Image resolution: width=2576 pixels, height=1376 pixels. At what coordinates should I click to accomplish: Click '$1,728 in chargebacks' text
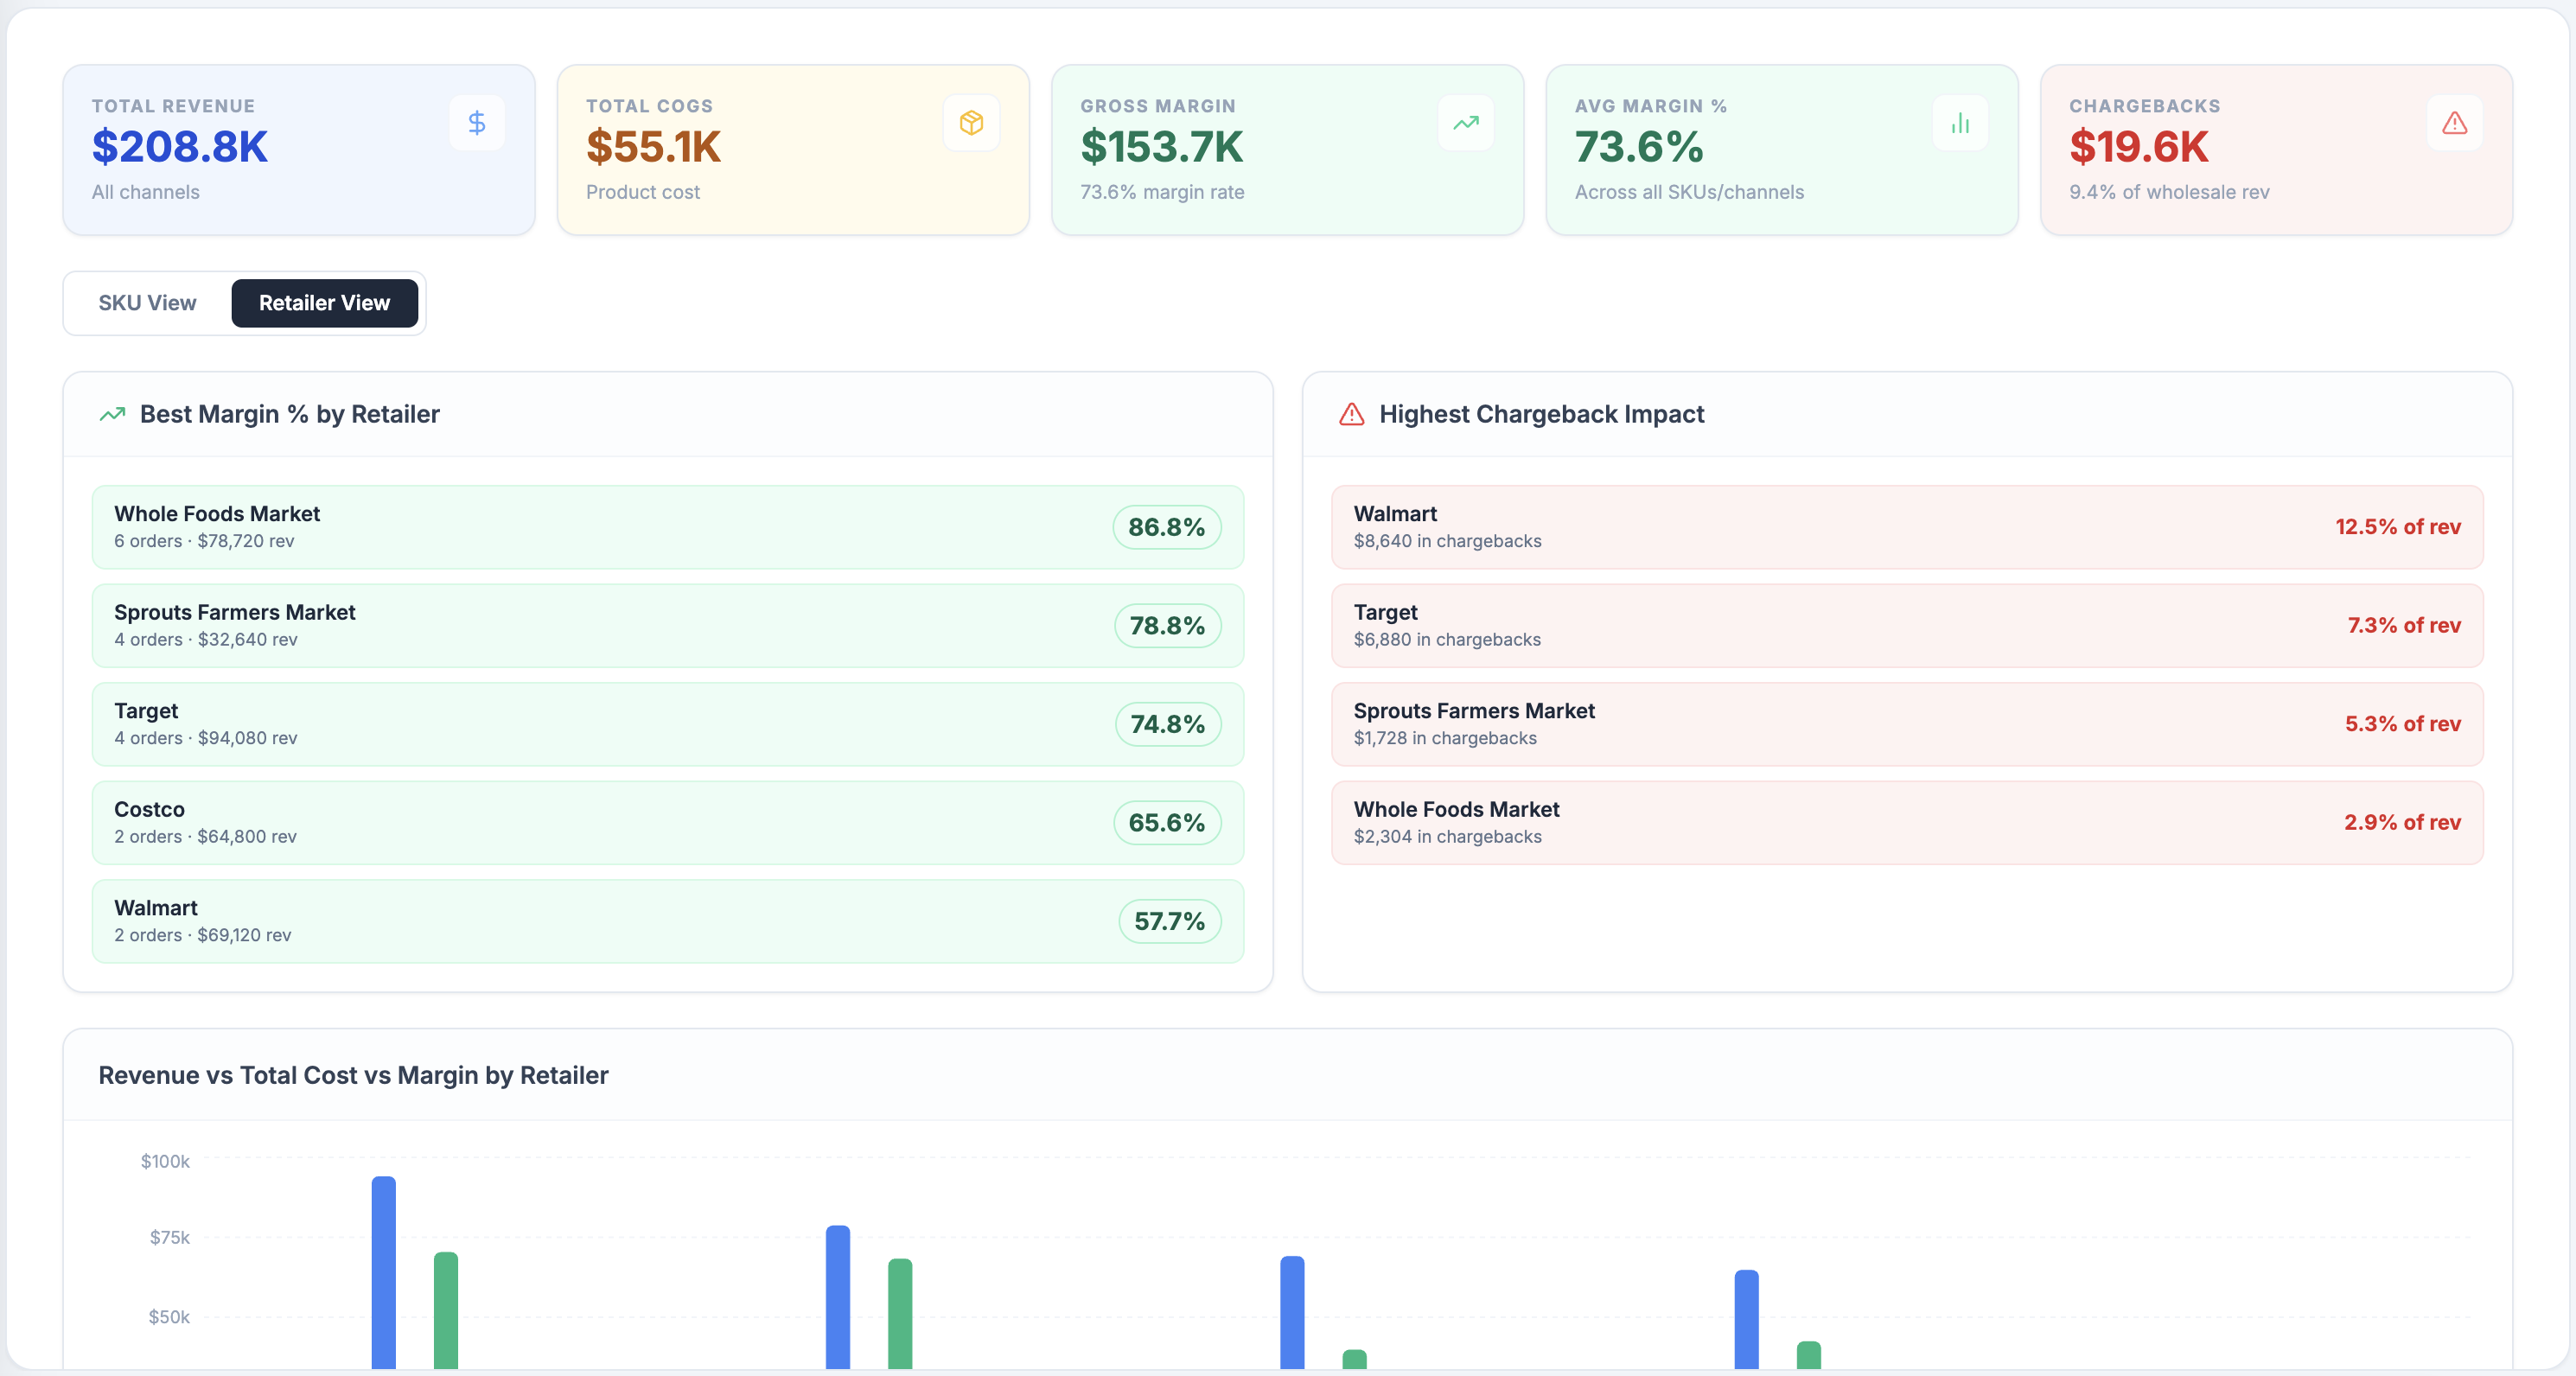click(1445, 738)
